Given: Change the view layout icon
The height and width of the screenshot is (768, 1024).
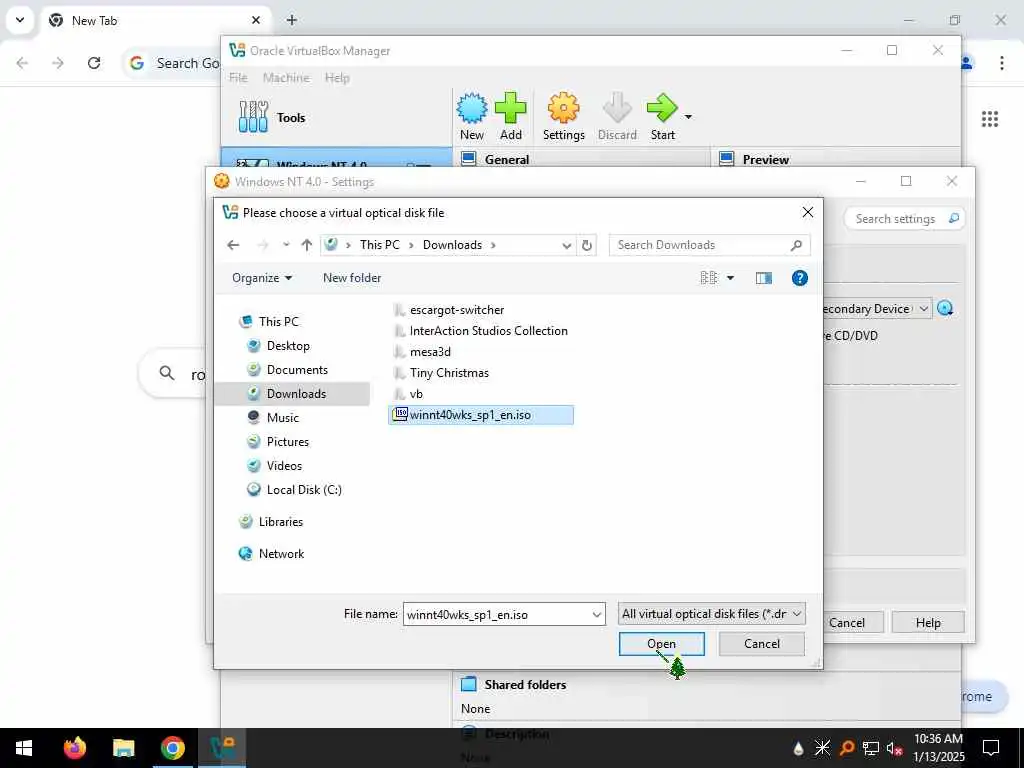Looking at the screenshot, I should [709, 278].
